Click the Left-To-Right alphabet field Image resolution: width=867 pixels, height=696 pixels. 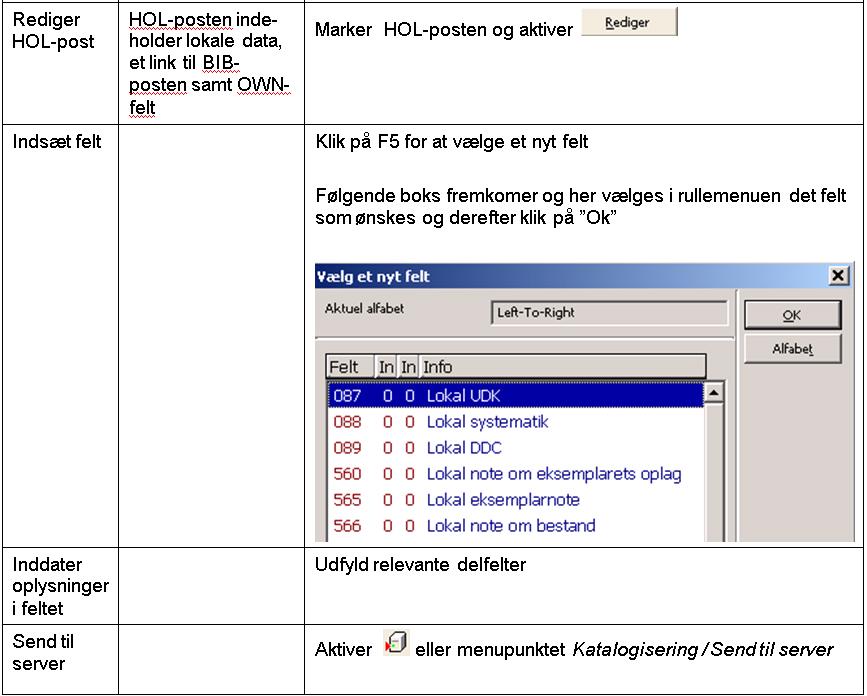[x=610, y=313]
